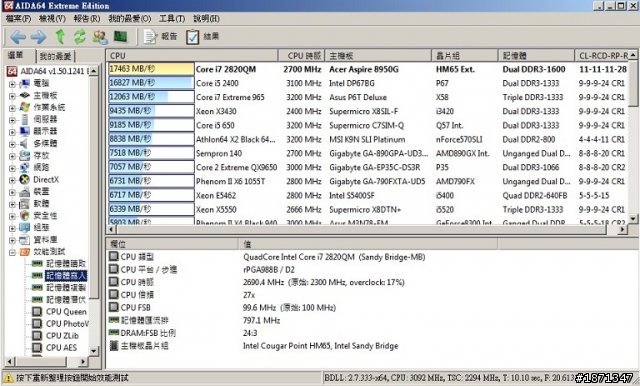Expand the 作業系統 tree node
The image size is (640, 386).
pos(12,108)
